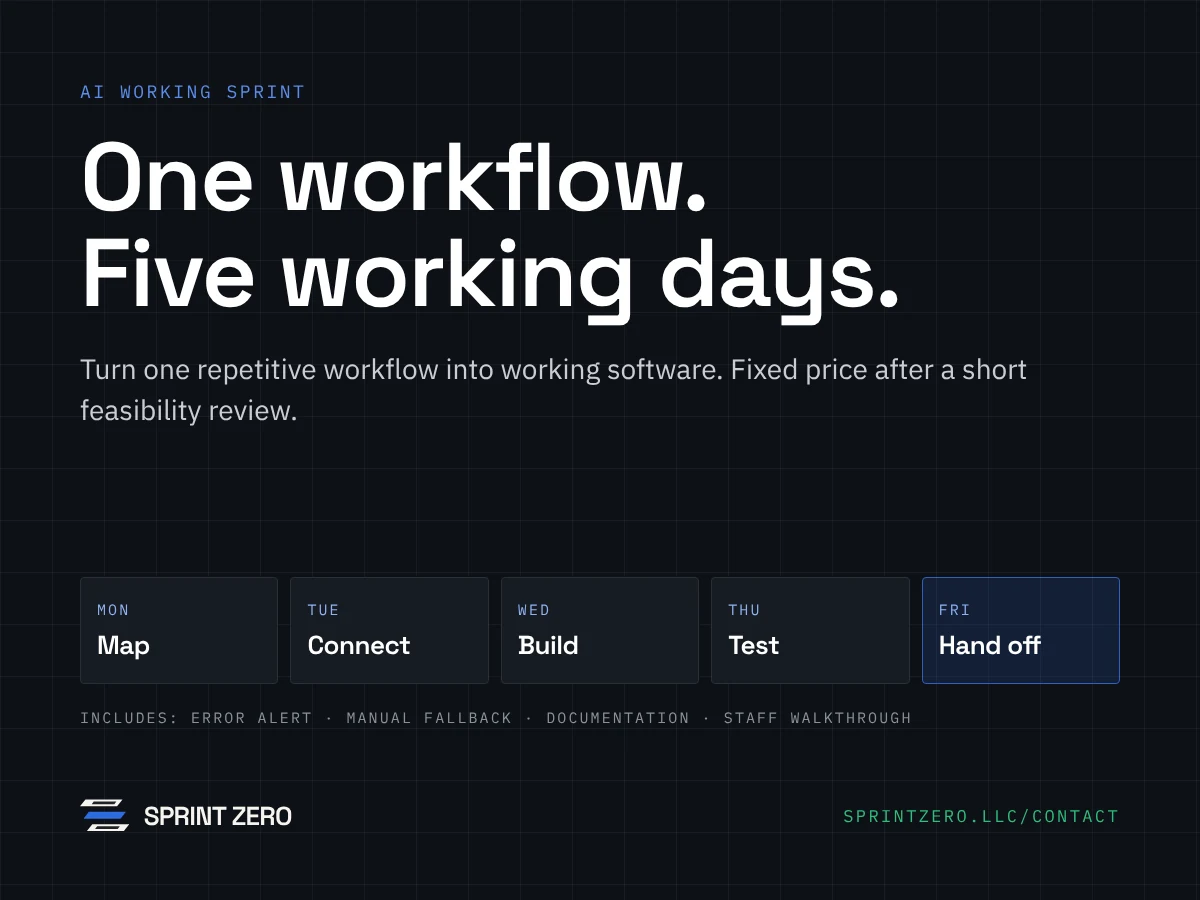
Task: Click the 'DOCUMENTATION' text
Action: [x=618, y=718]
